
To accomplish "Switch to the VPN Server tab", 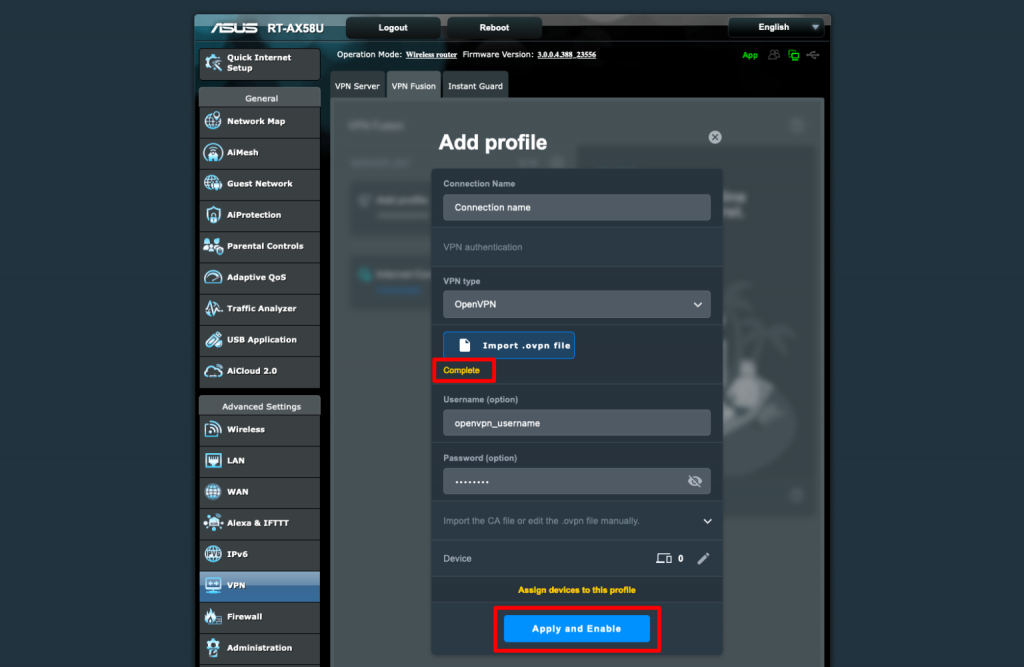I will [357, 86].
